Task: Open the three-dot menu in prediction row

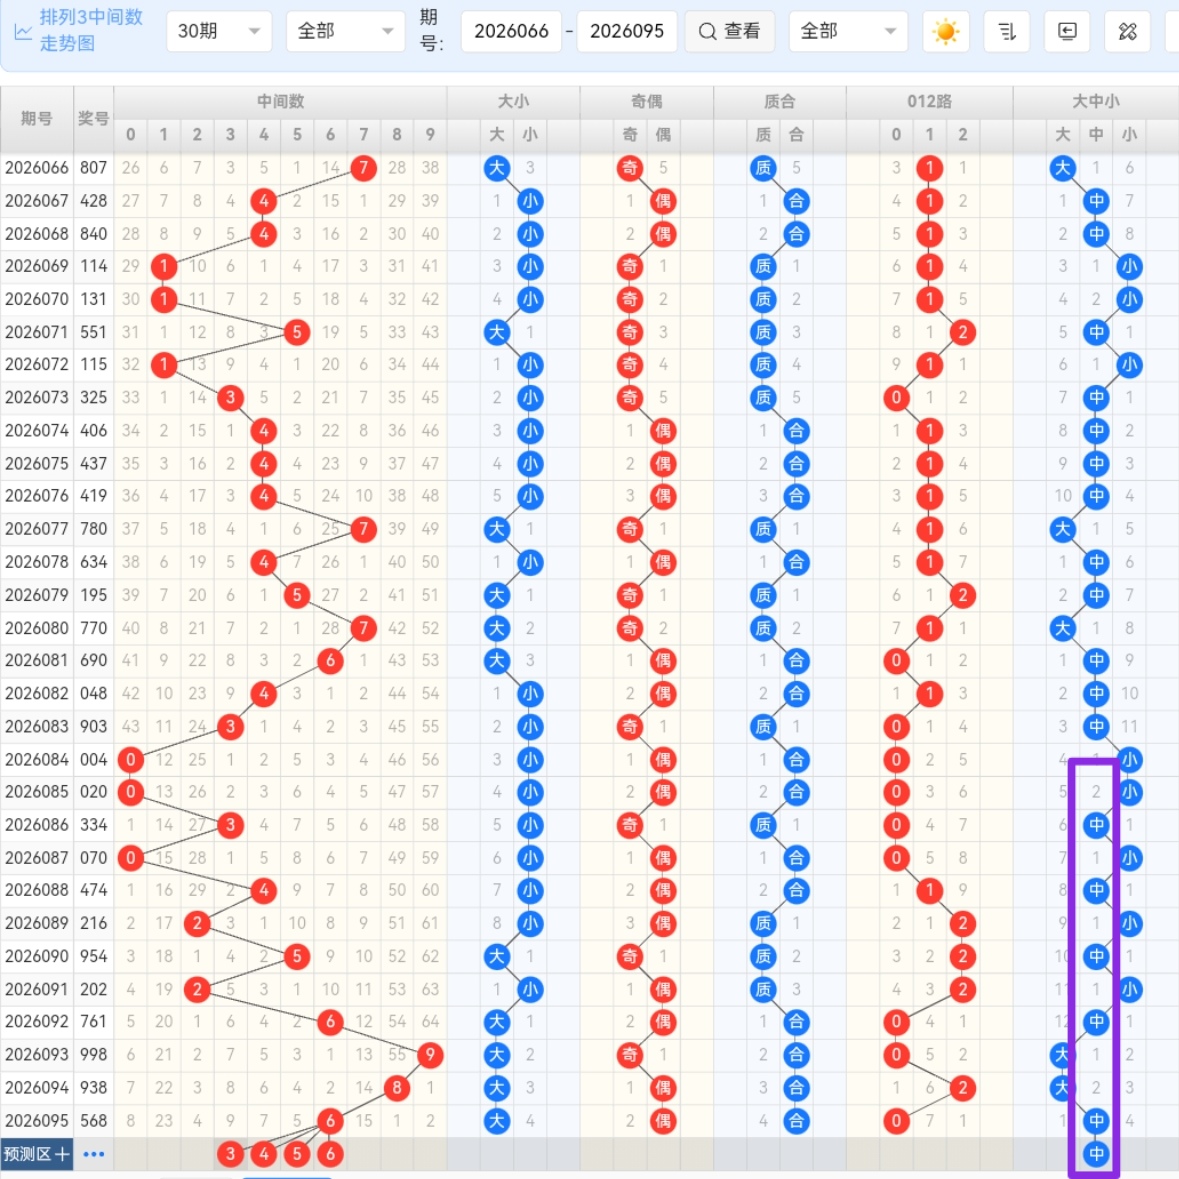Action: click(94, 1154)
